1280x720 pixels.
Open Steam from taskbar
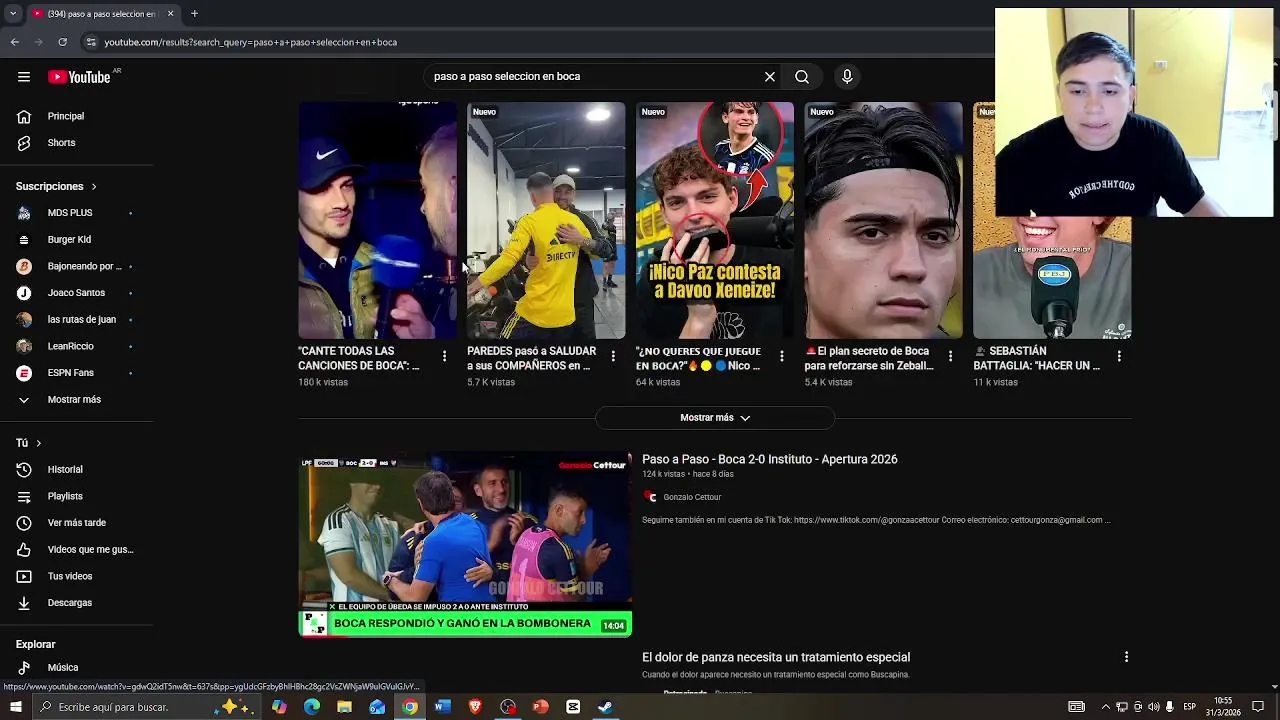pos(605,707)
